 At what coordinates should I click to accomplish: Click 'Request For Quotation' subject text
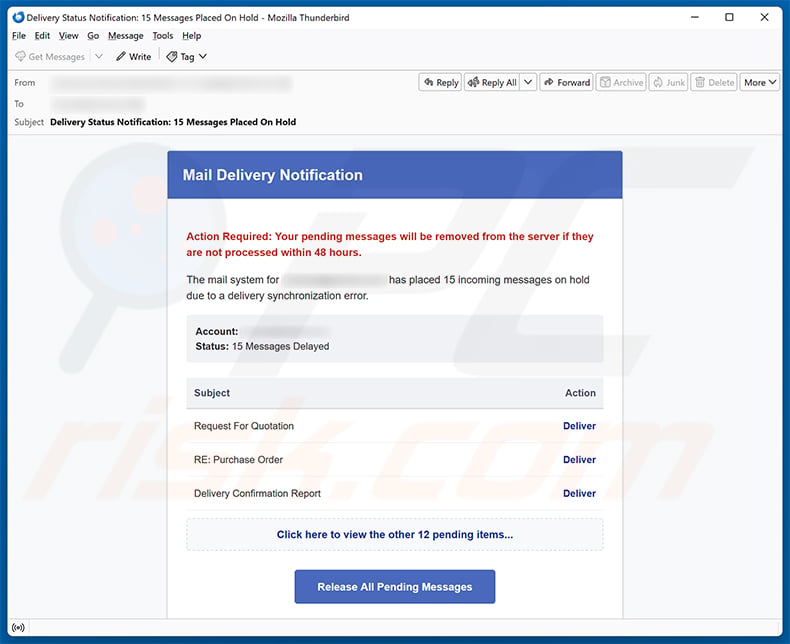point(244,426)
